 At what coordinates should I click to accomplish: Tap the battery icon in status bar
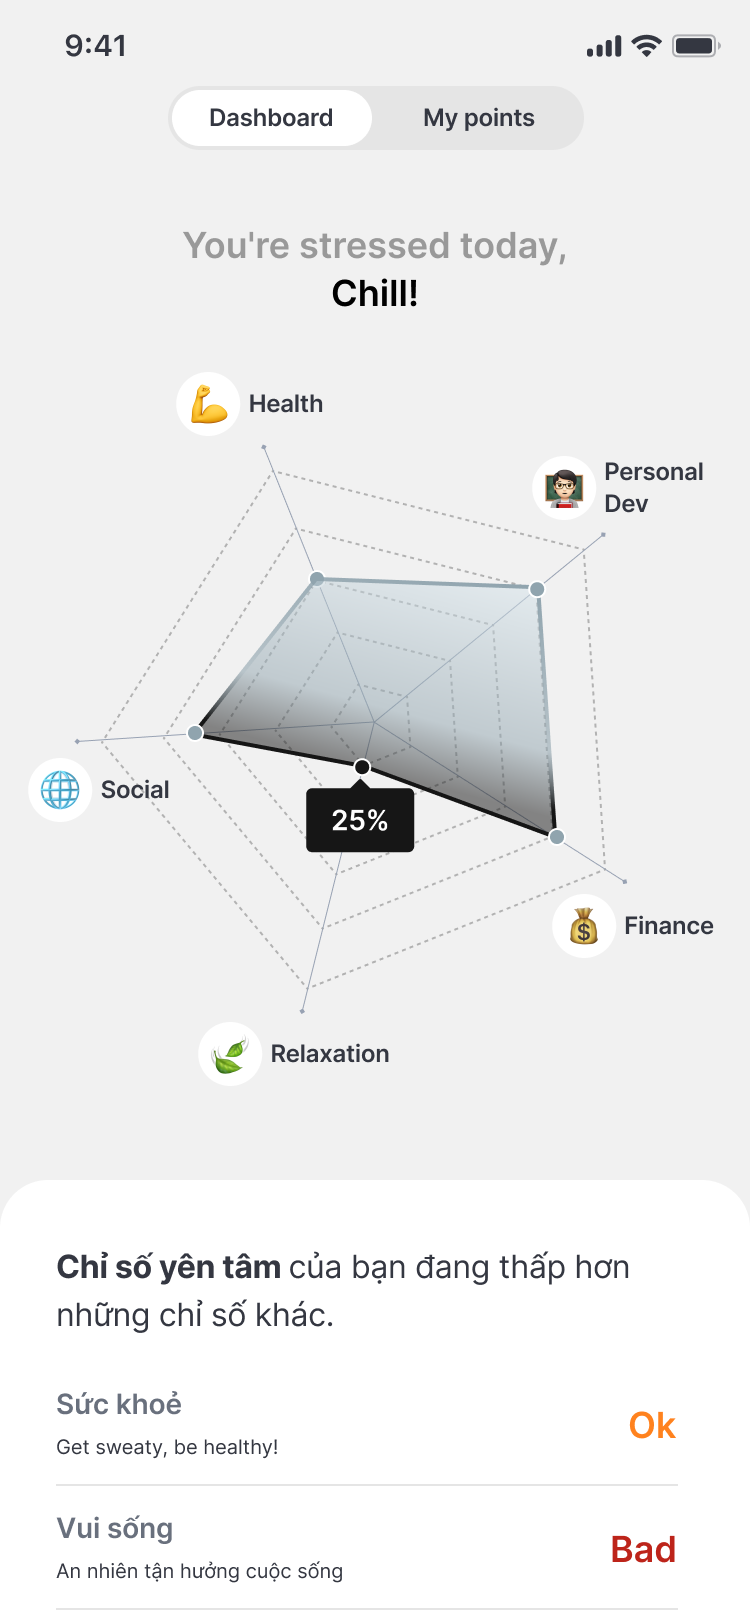point(696,46)
